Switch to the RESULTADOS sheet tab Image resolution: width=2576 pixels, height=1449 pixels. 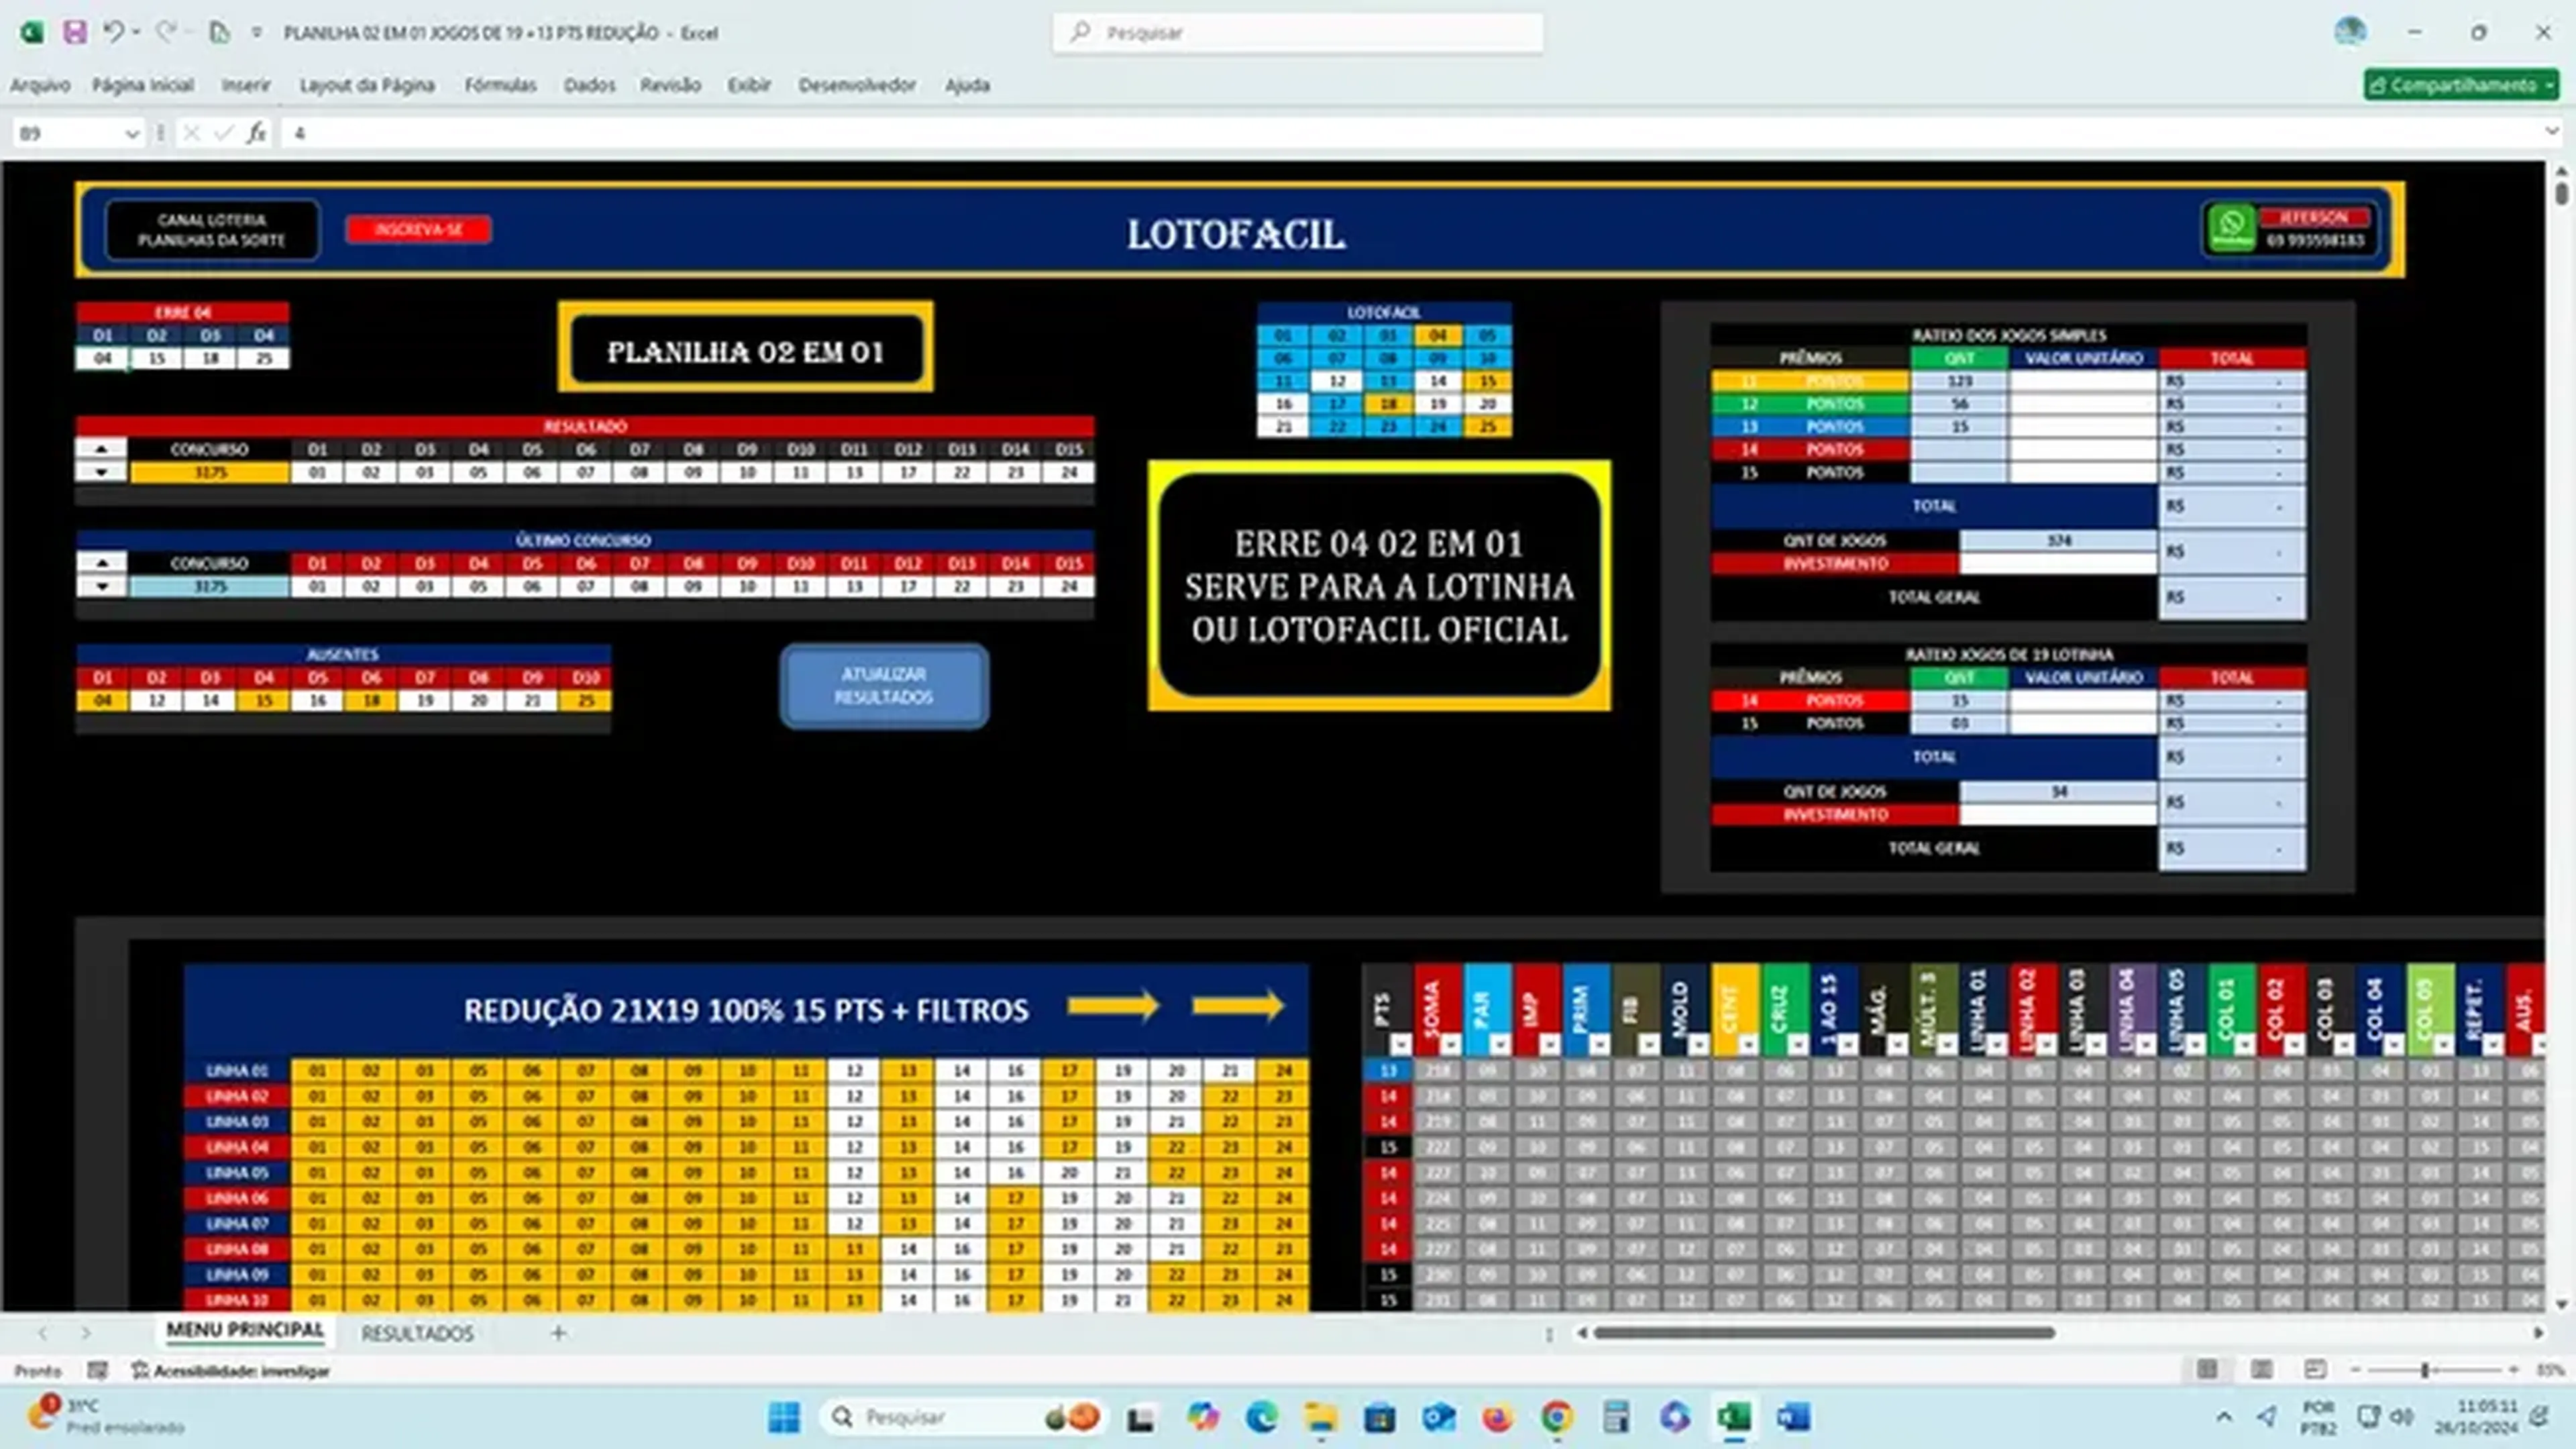(x=417, y=1333)
